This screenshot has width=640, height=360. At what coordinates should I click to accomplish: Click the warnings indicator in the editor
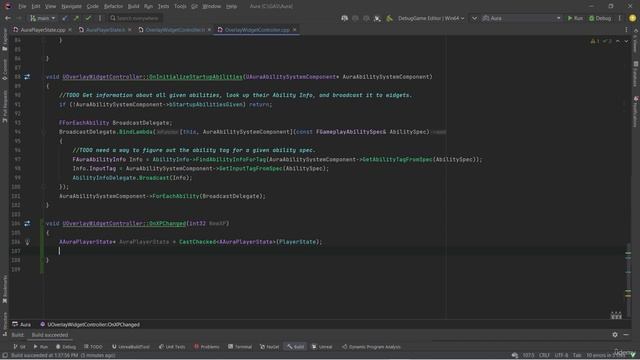[x=595, y=41]
